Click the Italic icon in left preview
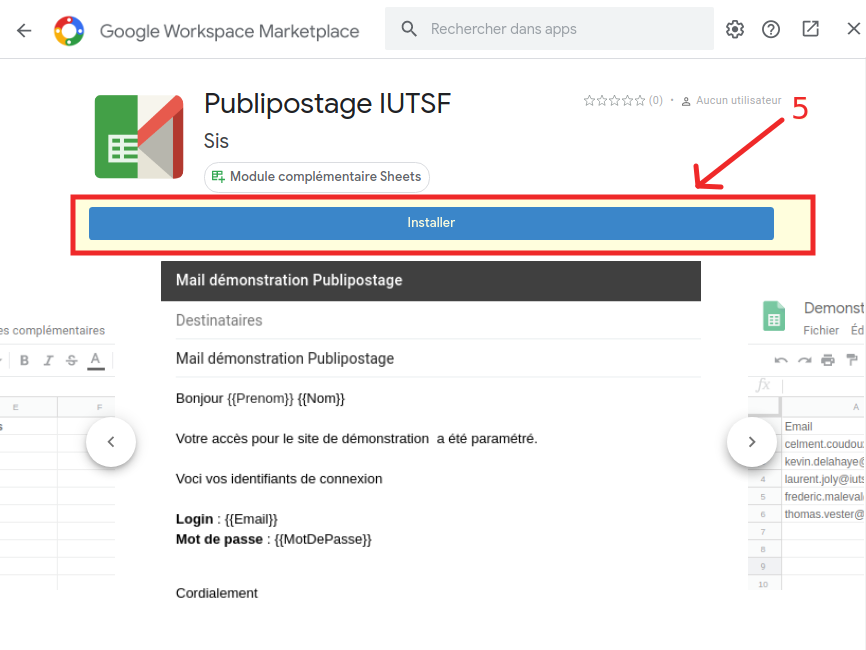866x650 pixels. (49, 361)
